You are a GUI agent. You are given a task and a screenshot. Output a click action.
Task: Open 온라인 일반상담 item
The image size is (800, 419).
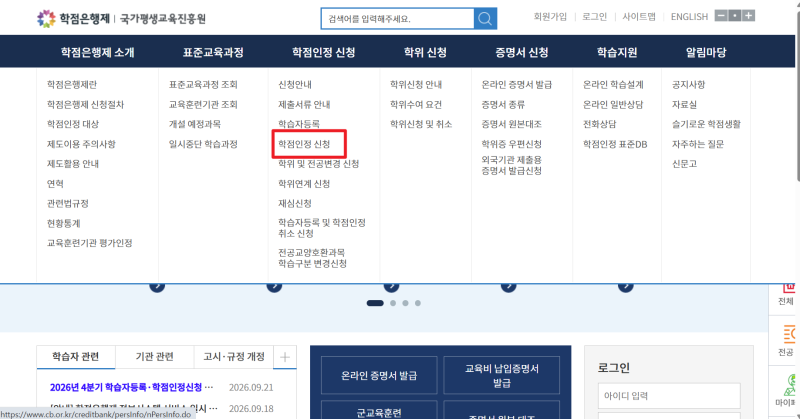(x=613, y=104)
